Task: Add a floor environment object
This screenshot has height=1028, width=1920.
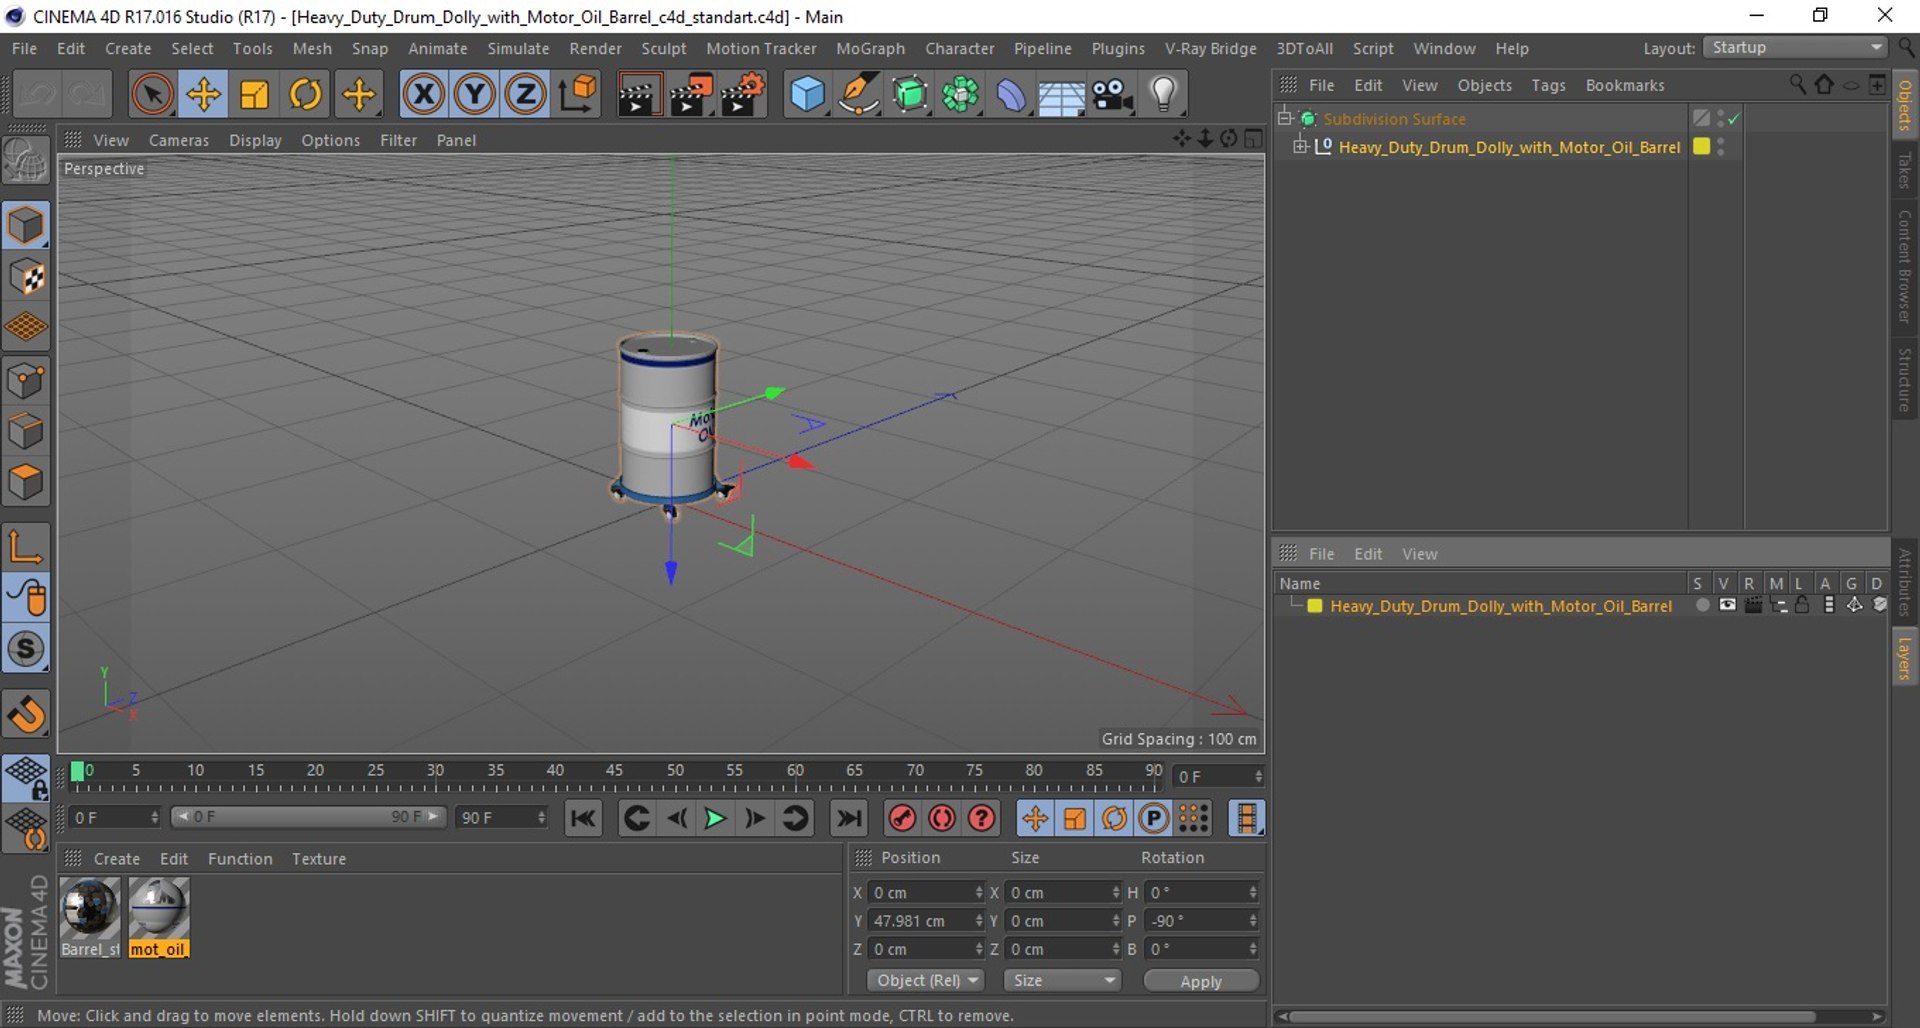Action: coord(1061,95)
